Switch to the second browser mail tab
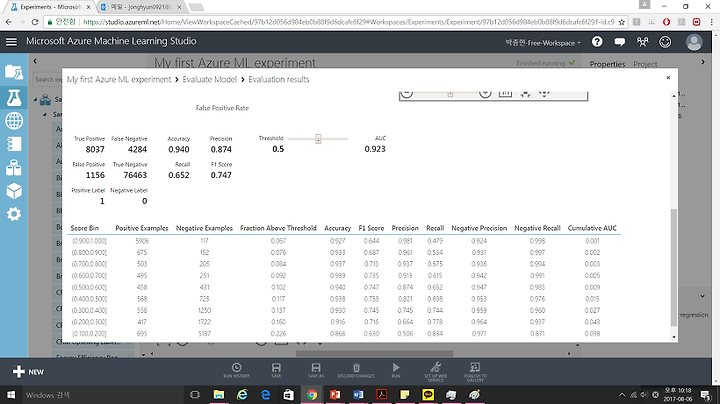This screenshot has height=404, width=720. point(141,7)
